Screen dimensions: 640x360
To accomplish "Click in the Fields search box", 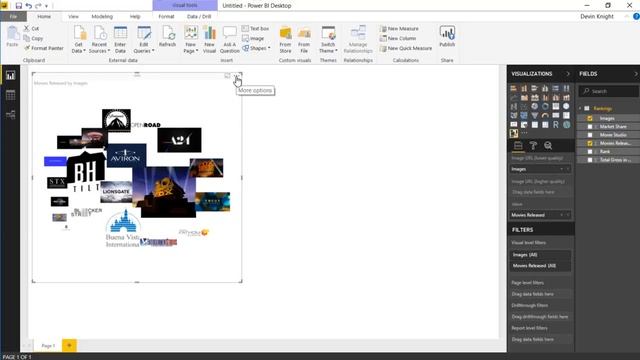I will 609,91.
